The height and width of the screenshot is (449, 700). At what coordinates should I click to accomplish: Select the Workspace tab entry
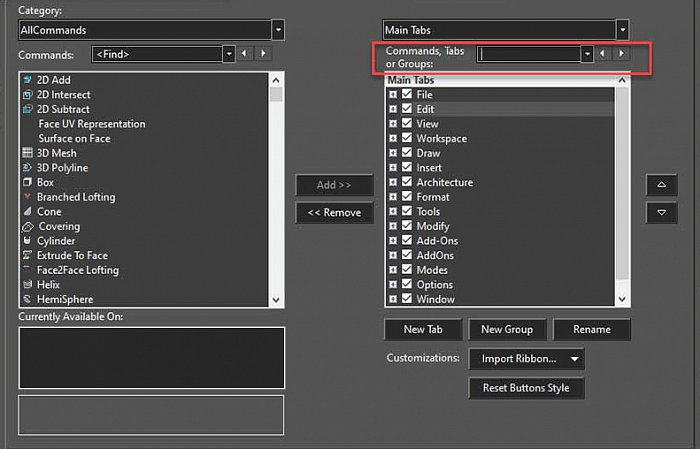click(x=441, y=139)
